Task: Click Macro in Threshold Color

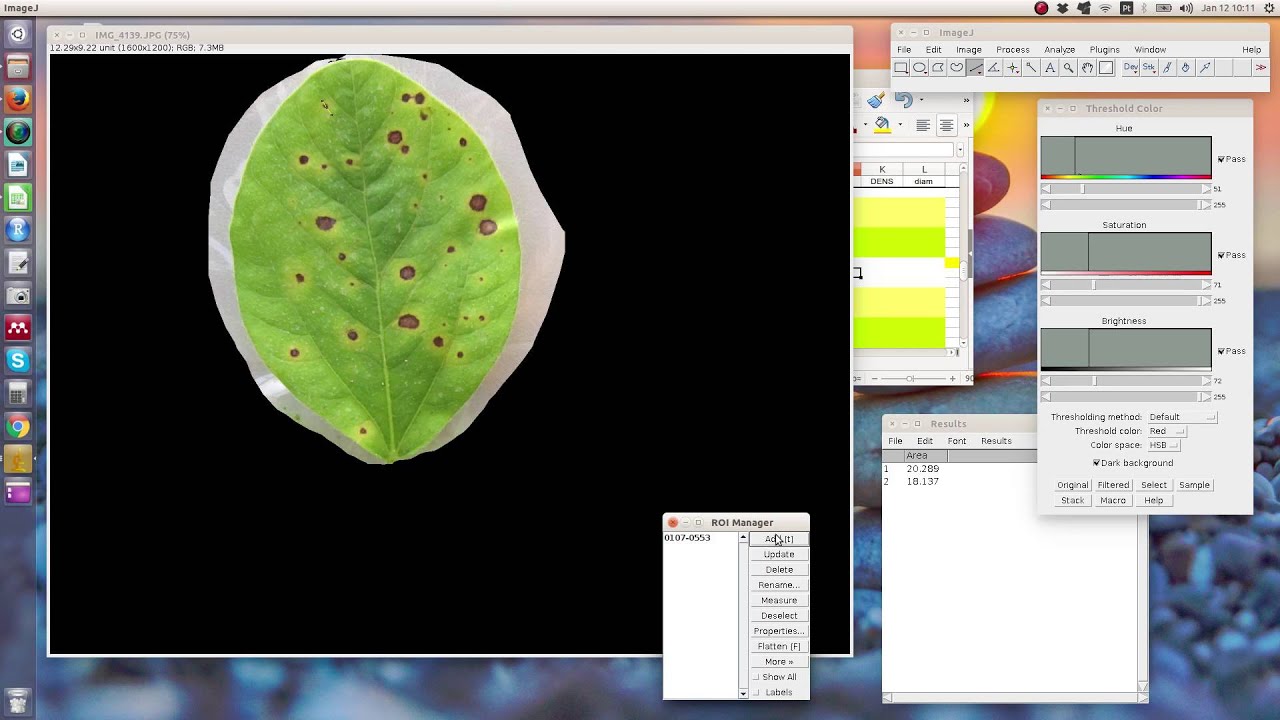Action: [1113, 500]
